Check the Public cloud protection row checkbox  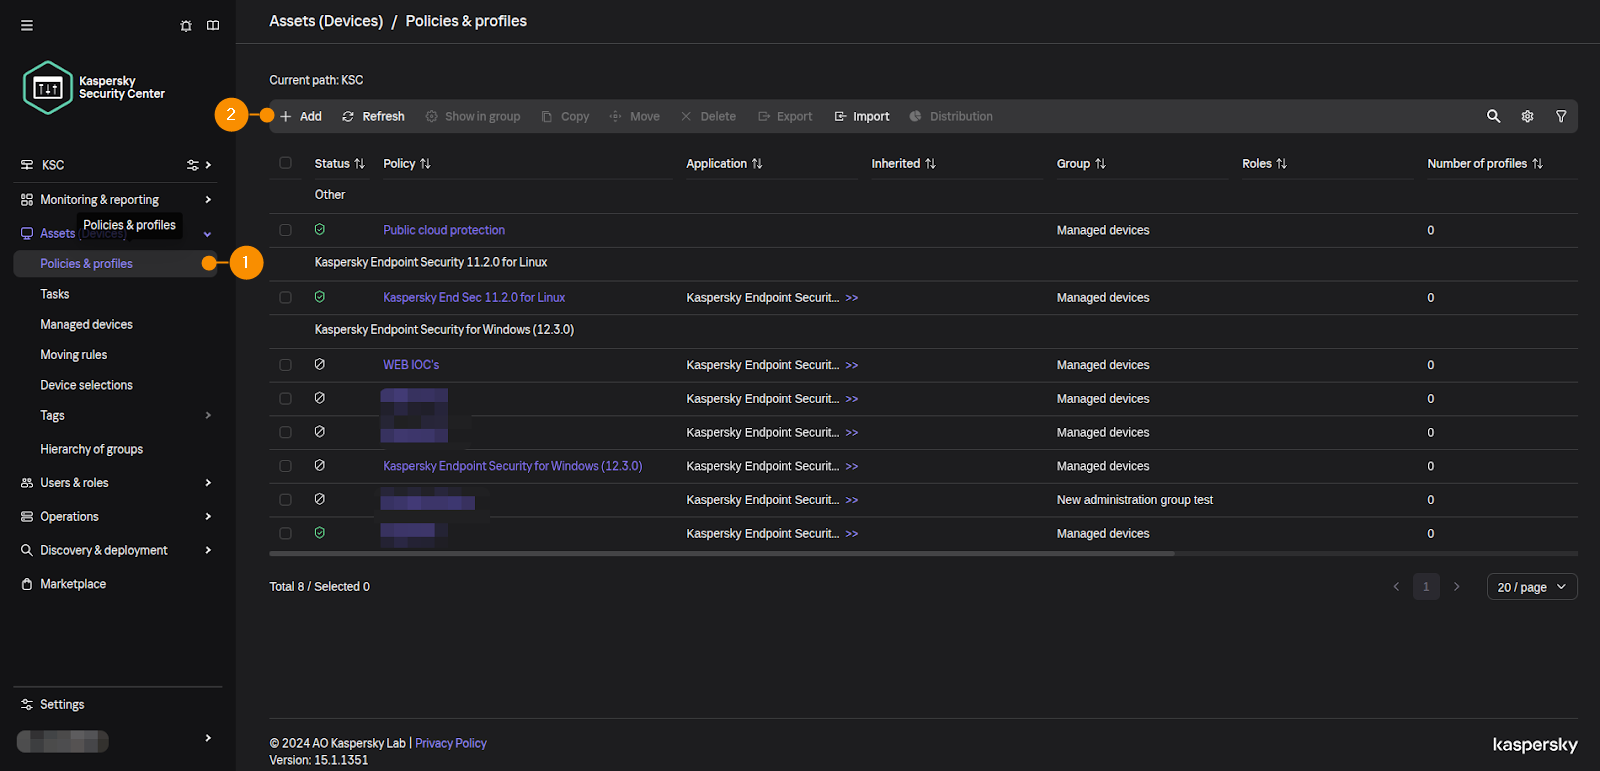(286, 230)
